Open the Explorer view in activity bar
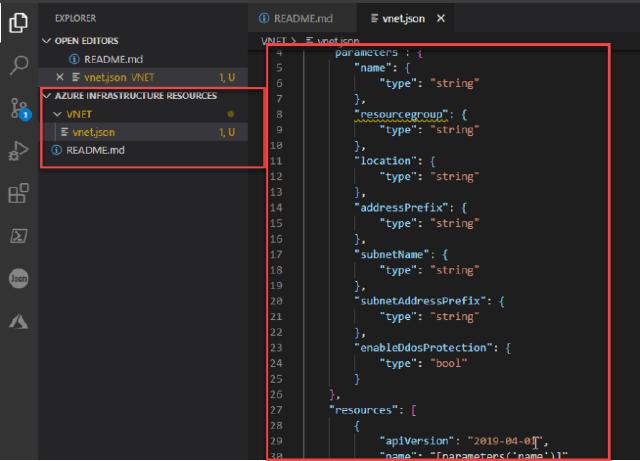Image resolution: width=640 pixels, height=461 pixels. (x=18, y=22)
